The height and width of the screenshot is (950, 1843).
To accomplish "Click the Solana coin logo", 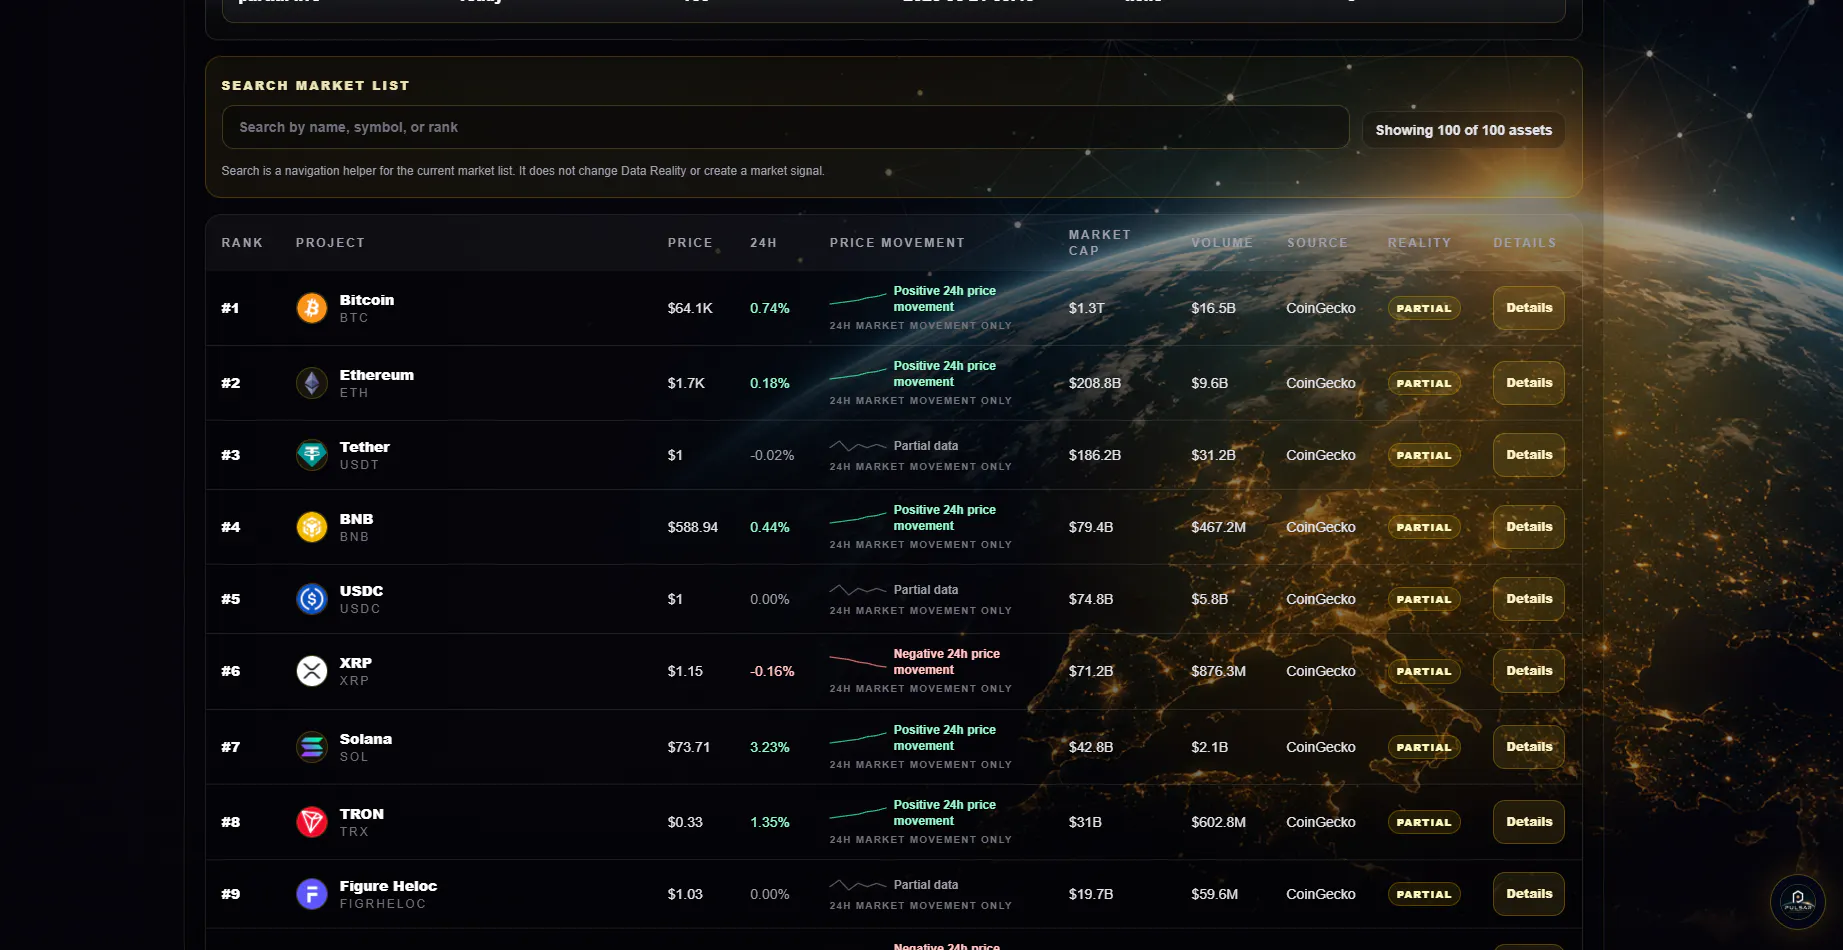I will click(312, 747).
